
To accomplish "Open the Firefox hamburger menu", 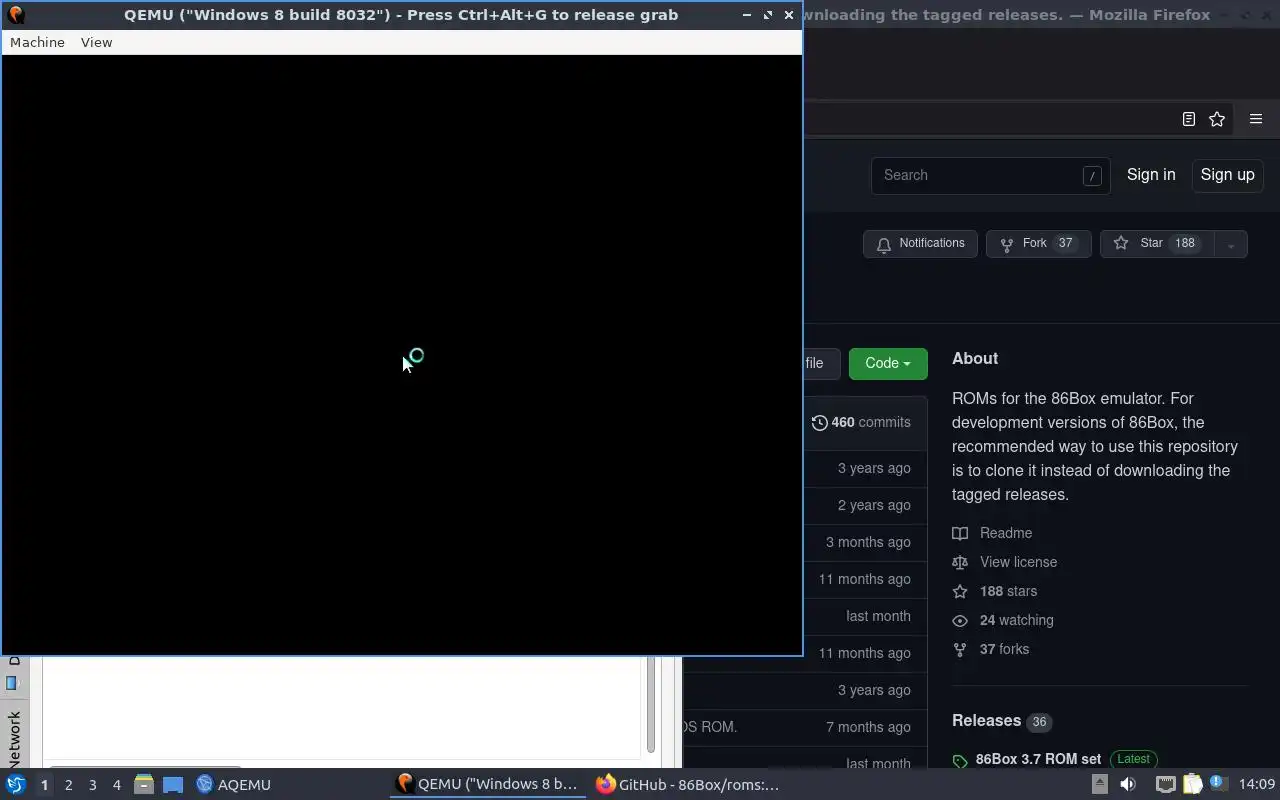I will [1256, 119].
